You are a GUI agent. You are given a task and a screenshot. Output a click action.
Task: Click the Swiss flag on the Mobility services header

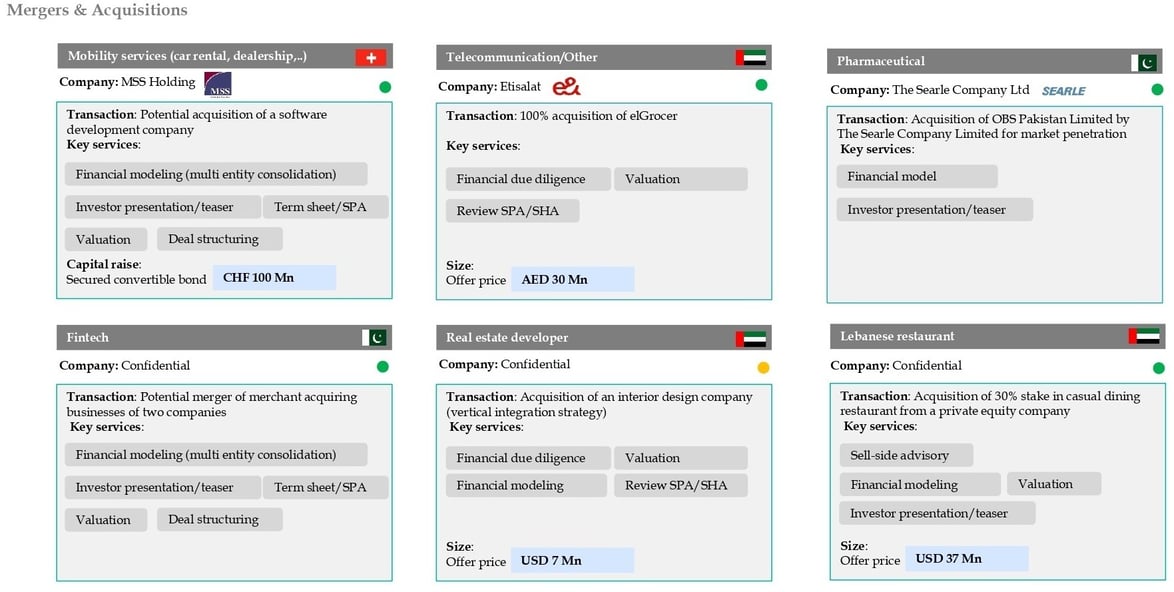click(371, 58)
